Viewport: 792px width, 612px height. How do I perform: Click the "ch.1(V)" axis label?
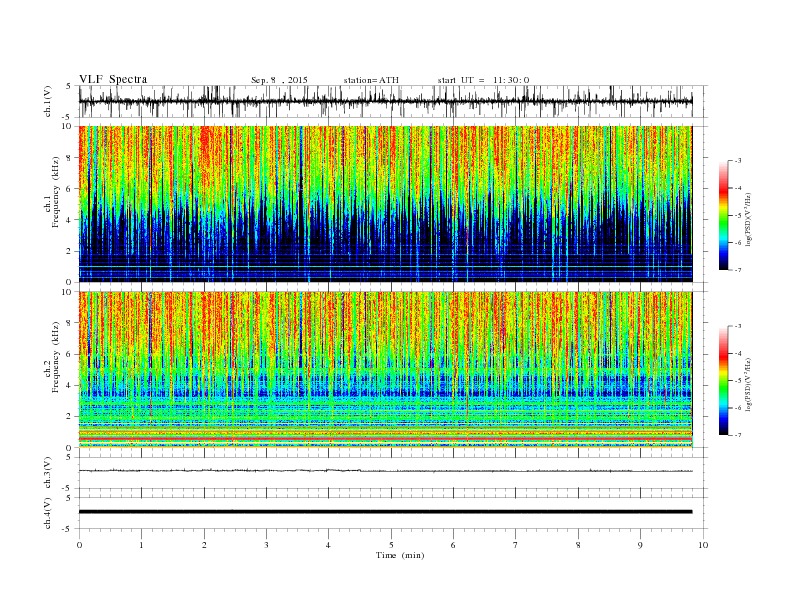coord(48,102)
